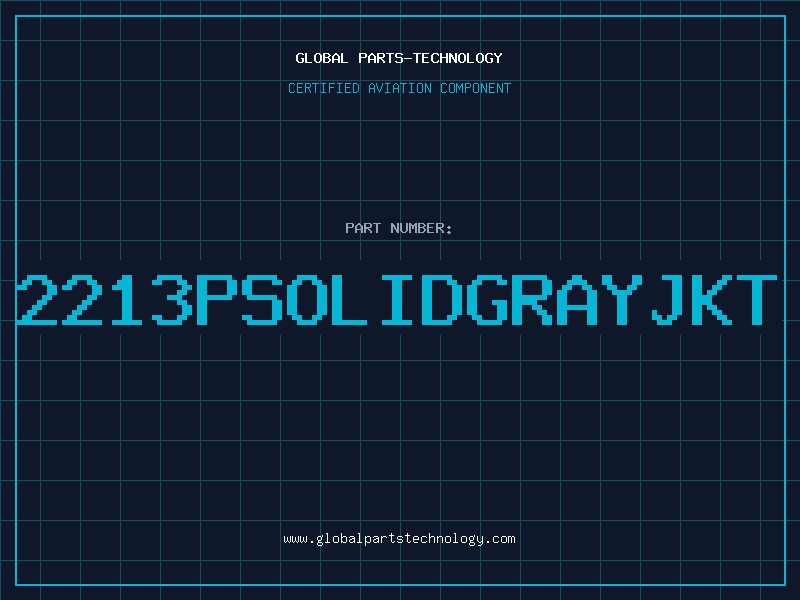Click the PART NUMBER: label

tap(399, 228)
